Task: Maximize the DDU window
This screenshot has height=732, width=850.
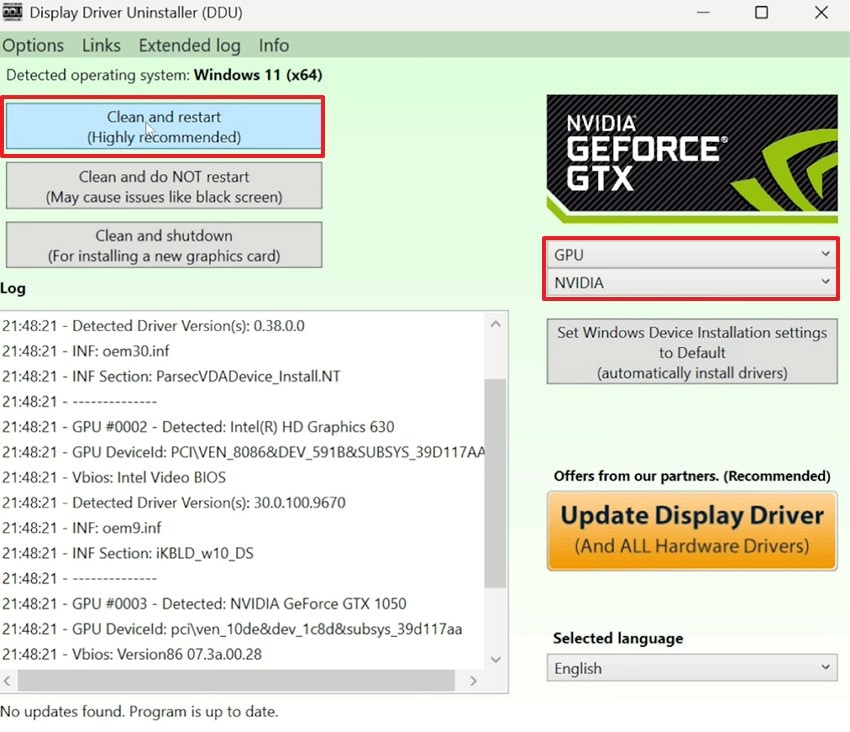Action: point(761,12)
